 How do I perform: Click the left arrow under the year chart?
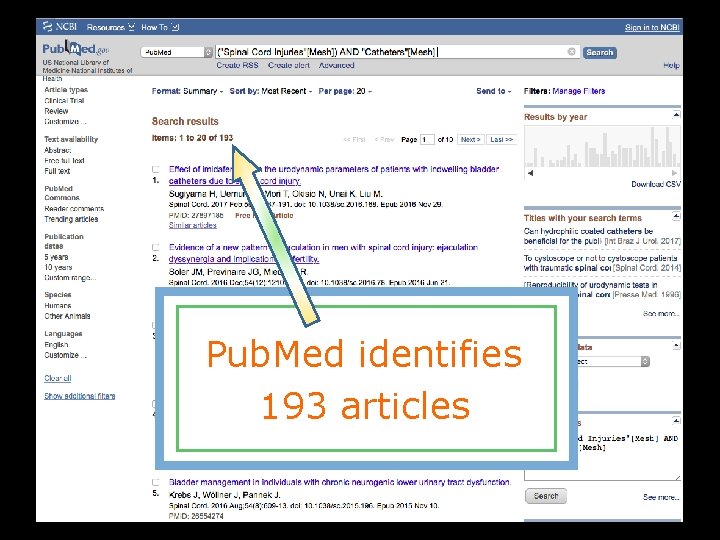[x=530, y=173]
